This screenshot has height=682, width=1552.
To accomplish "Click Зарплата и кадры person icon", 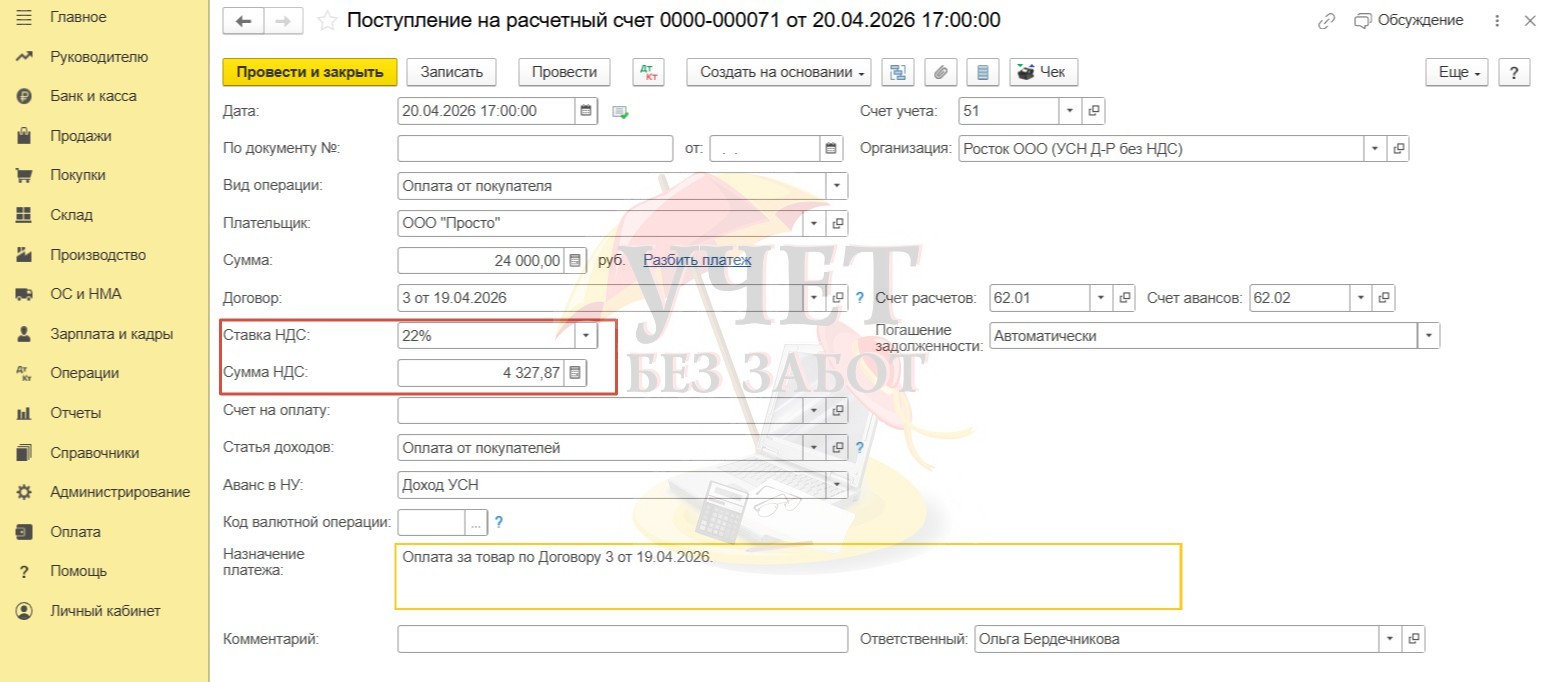I will tap(25, 334).
